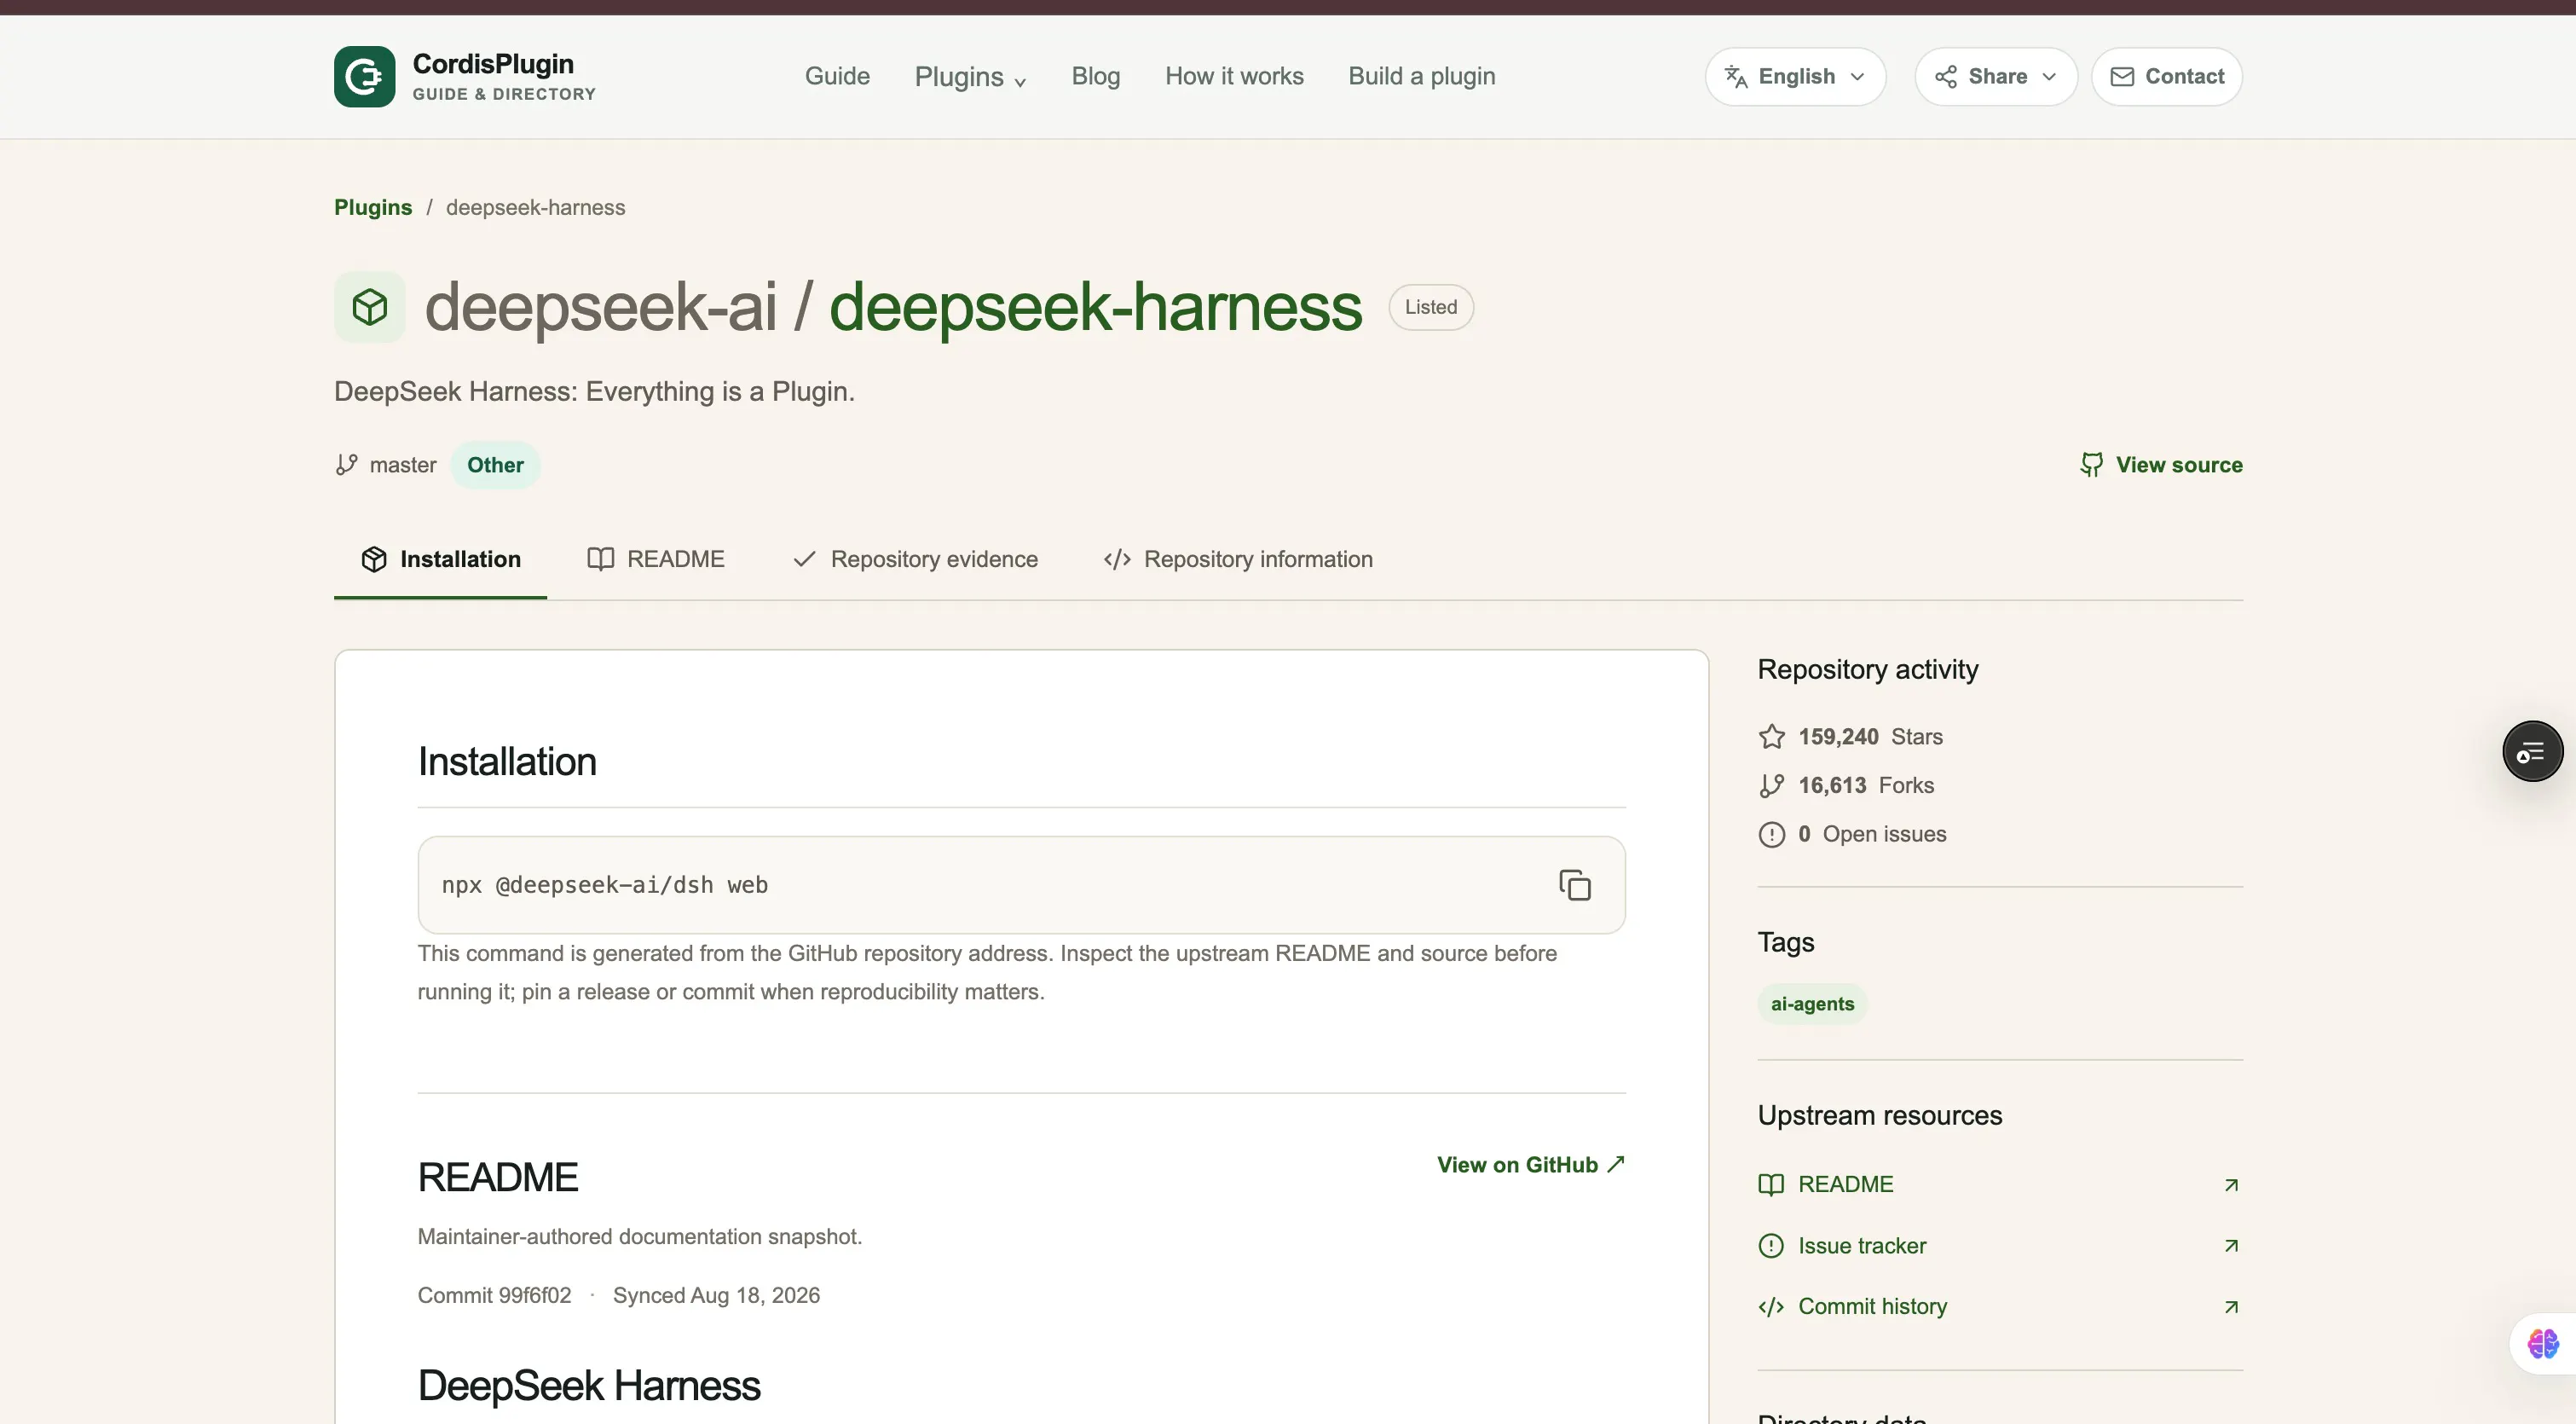Select the Installation tab

point(440,560)
